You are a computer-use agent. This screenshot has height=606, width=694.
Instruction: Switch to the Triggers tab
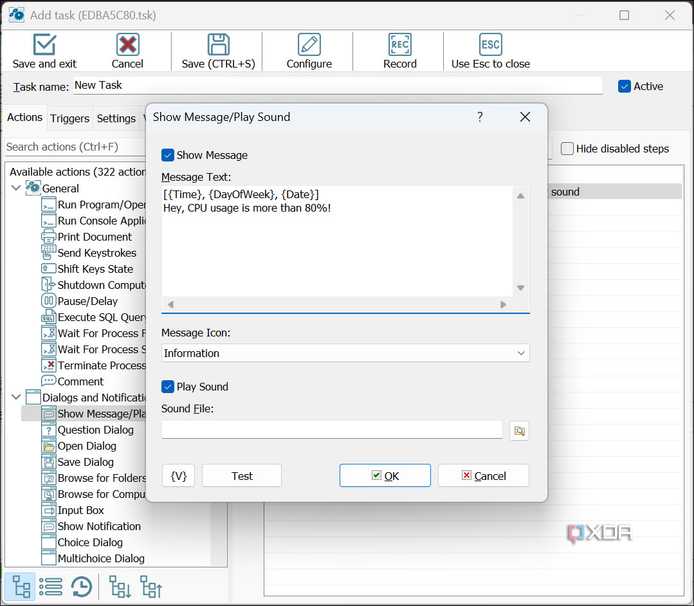pyautogui.click(x=69, y=118)
